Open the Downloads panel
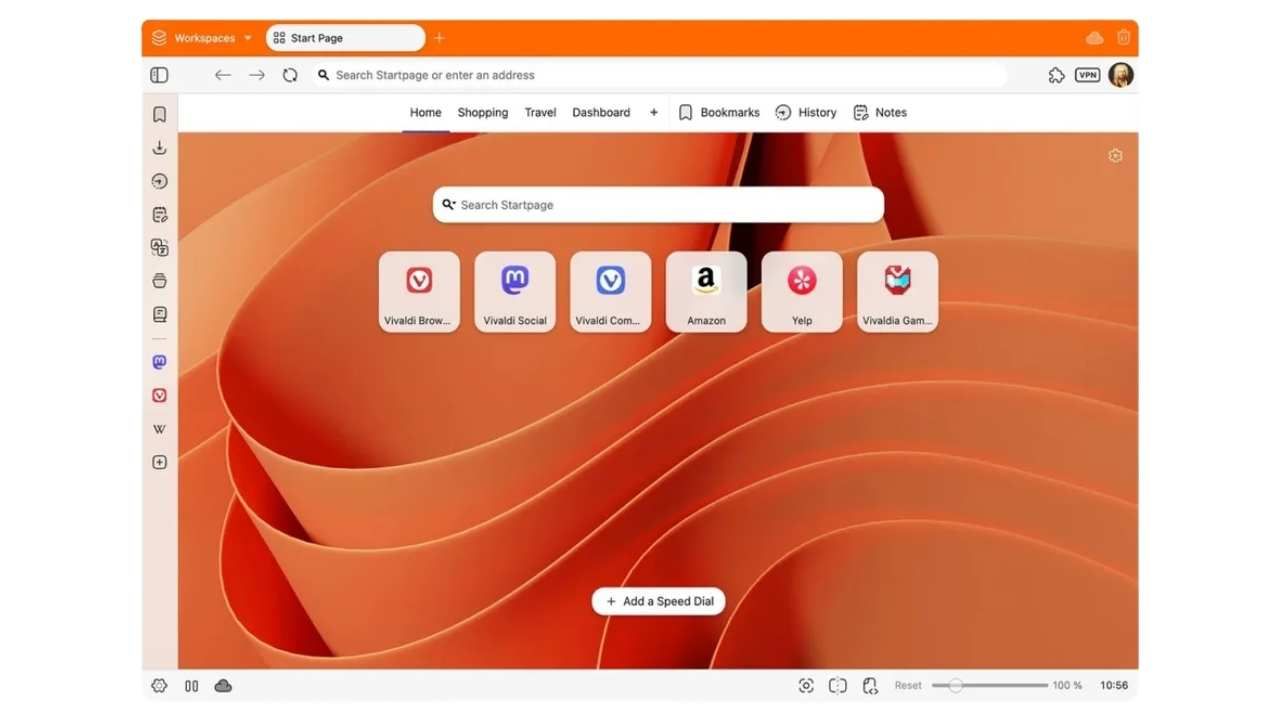This screenshot has height=720, width=1280. coord(159,147)
